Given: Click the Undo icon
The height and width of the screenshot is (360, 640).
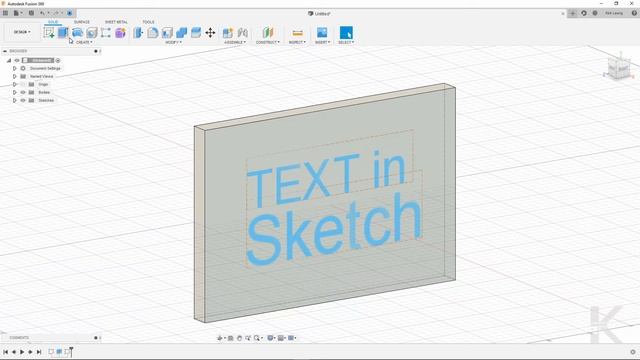Looking at the screenshot, I should click(42, 13).
